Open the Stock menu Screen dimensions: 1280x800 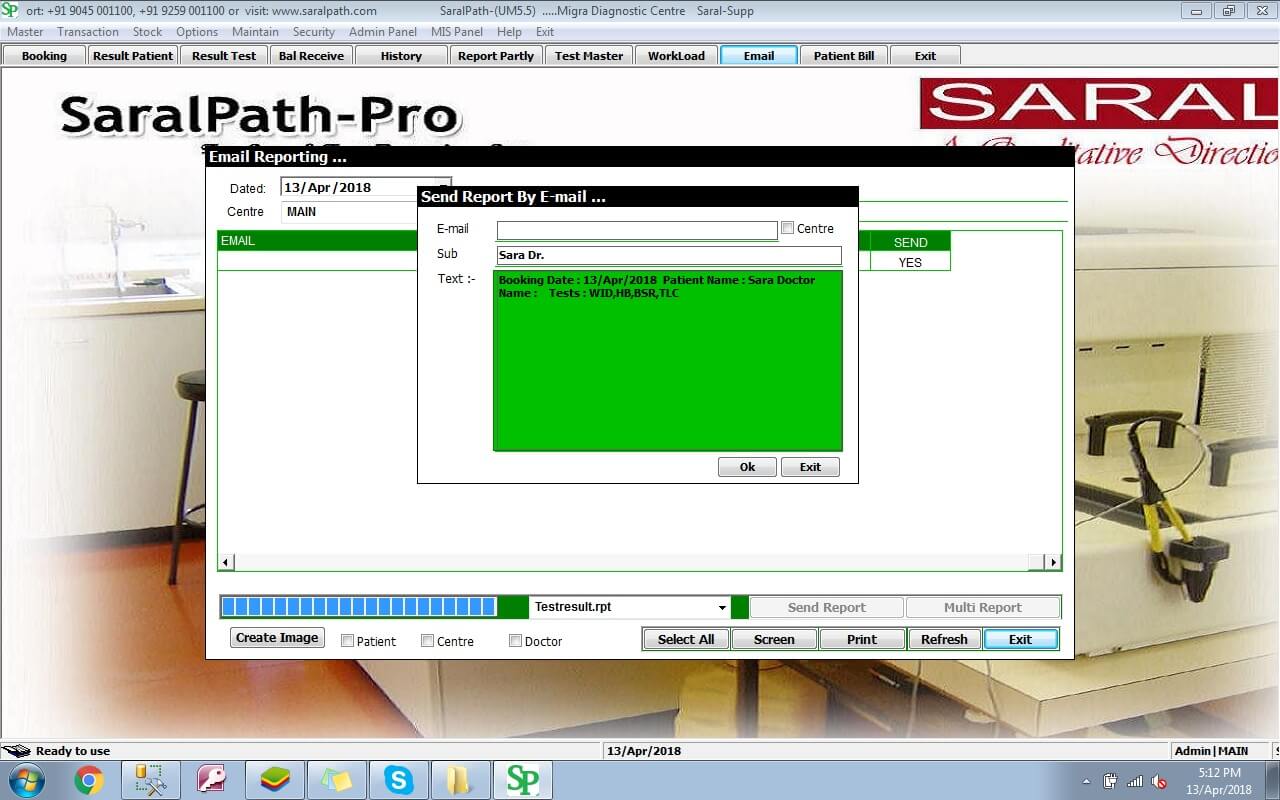(147, 32)
